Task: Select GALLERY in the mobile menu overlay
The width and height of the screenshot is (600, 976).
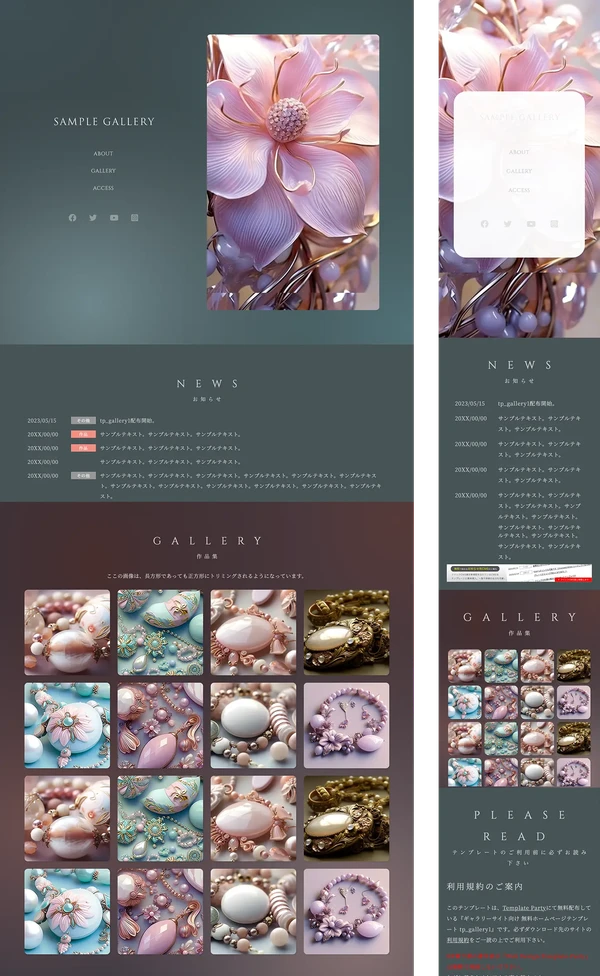Action: click(519, 171)
